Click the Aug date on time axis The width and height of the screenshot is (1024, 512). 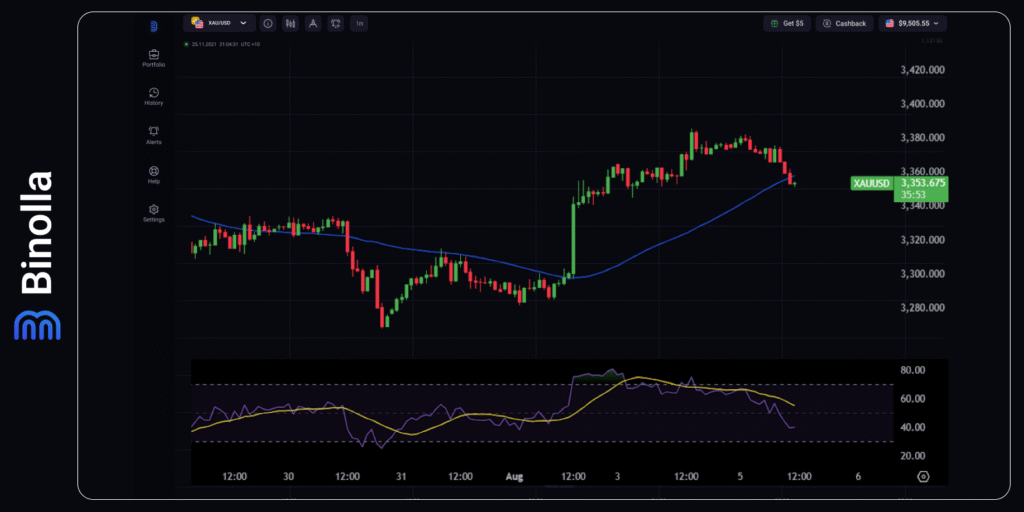tap(515, 477)
